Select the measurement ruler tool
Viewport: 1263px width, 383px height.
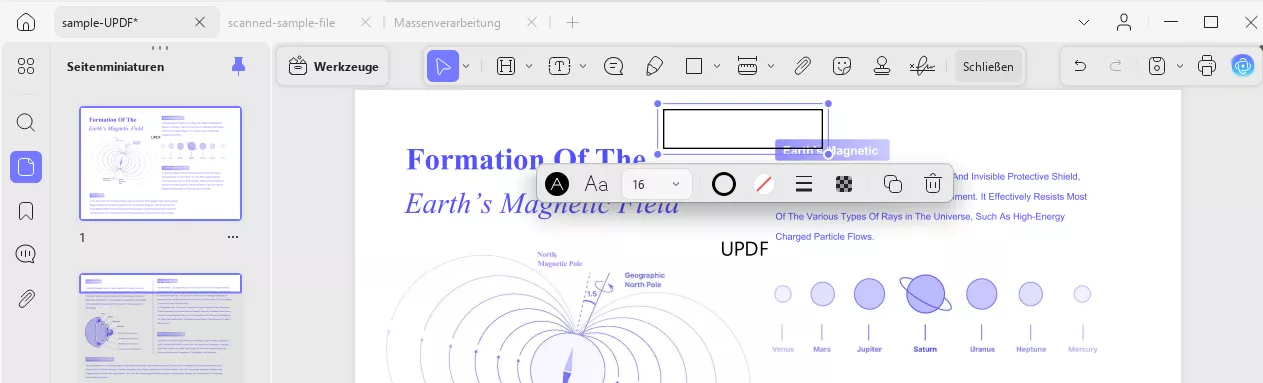748,66
